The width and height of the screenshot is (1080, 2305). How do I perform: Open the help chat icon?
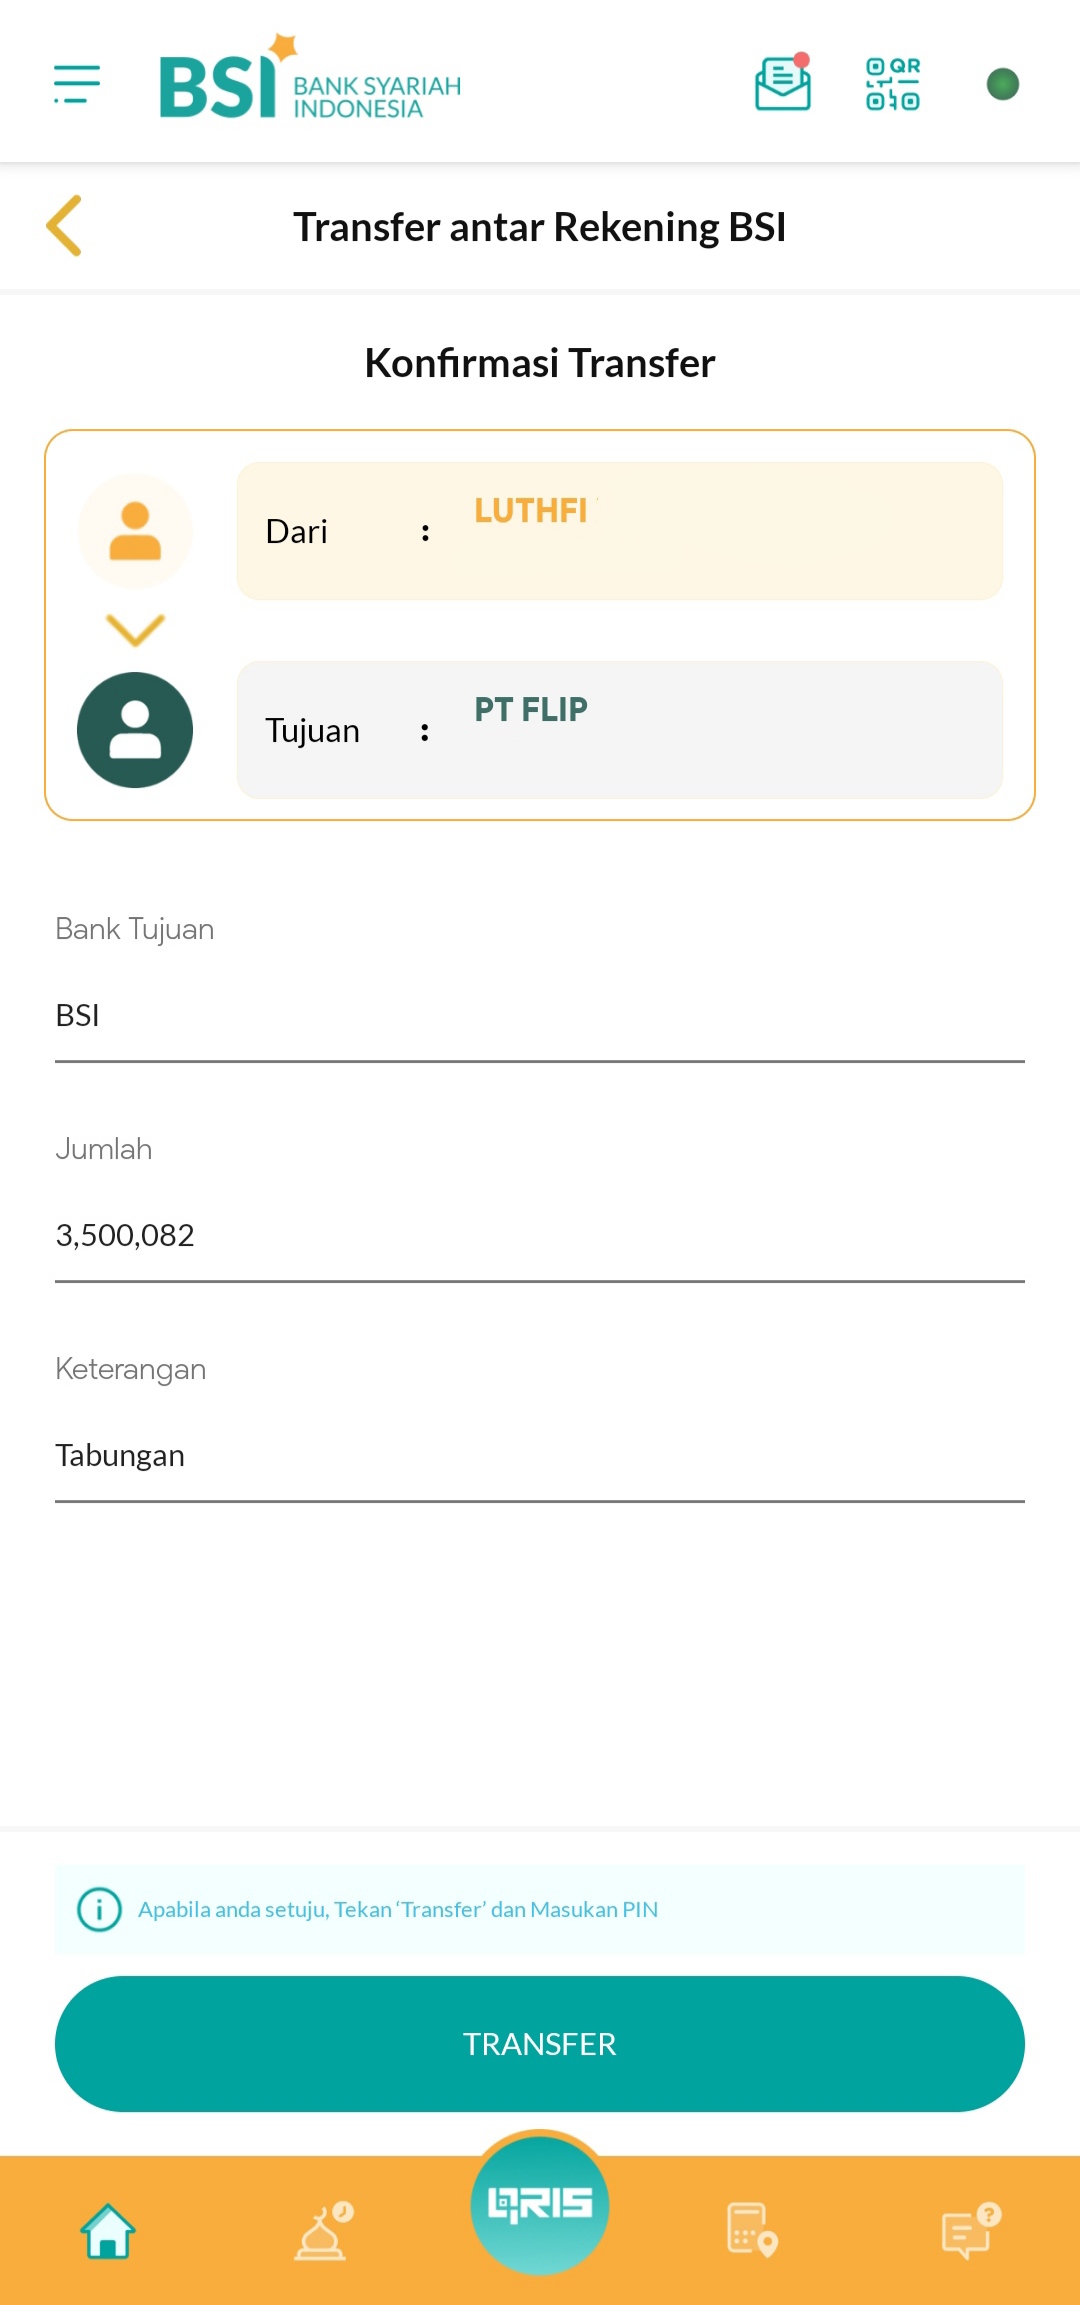click(969, 2231)
